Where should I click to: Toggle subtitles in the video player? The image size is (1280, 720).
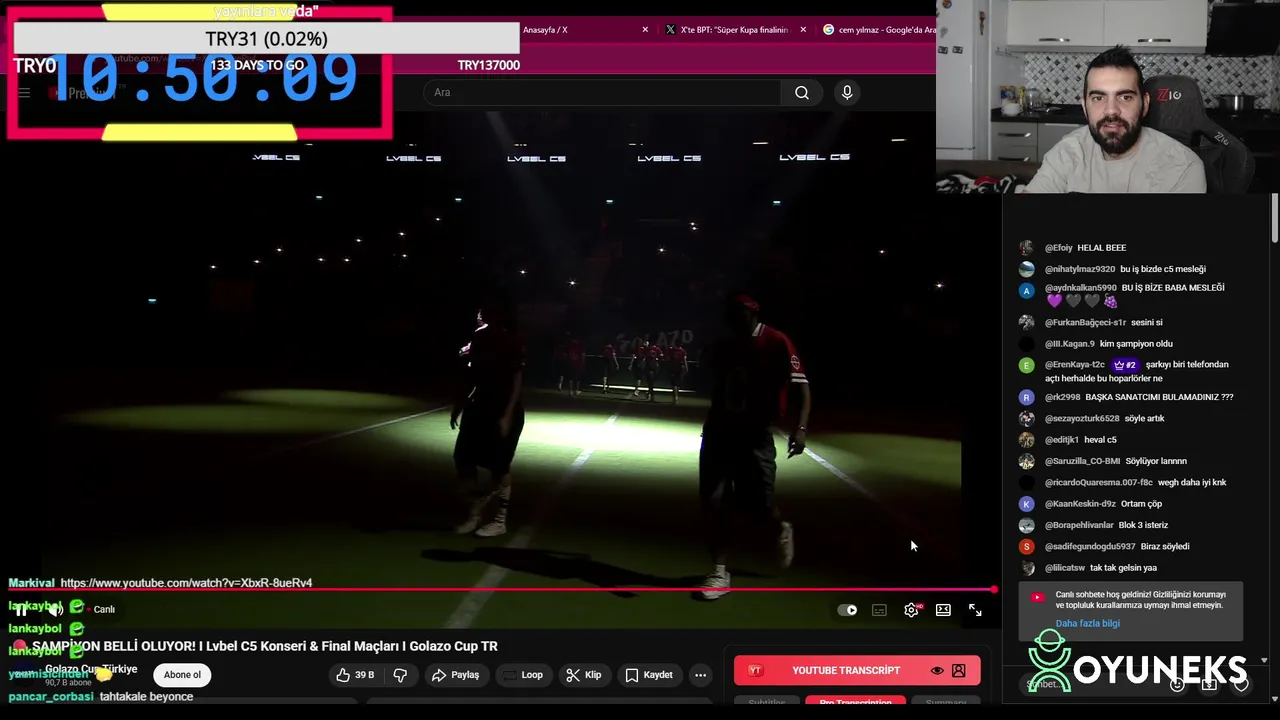879,610
